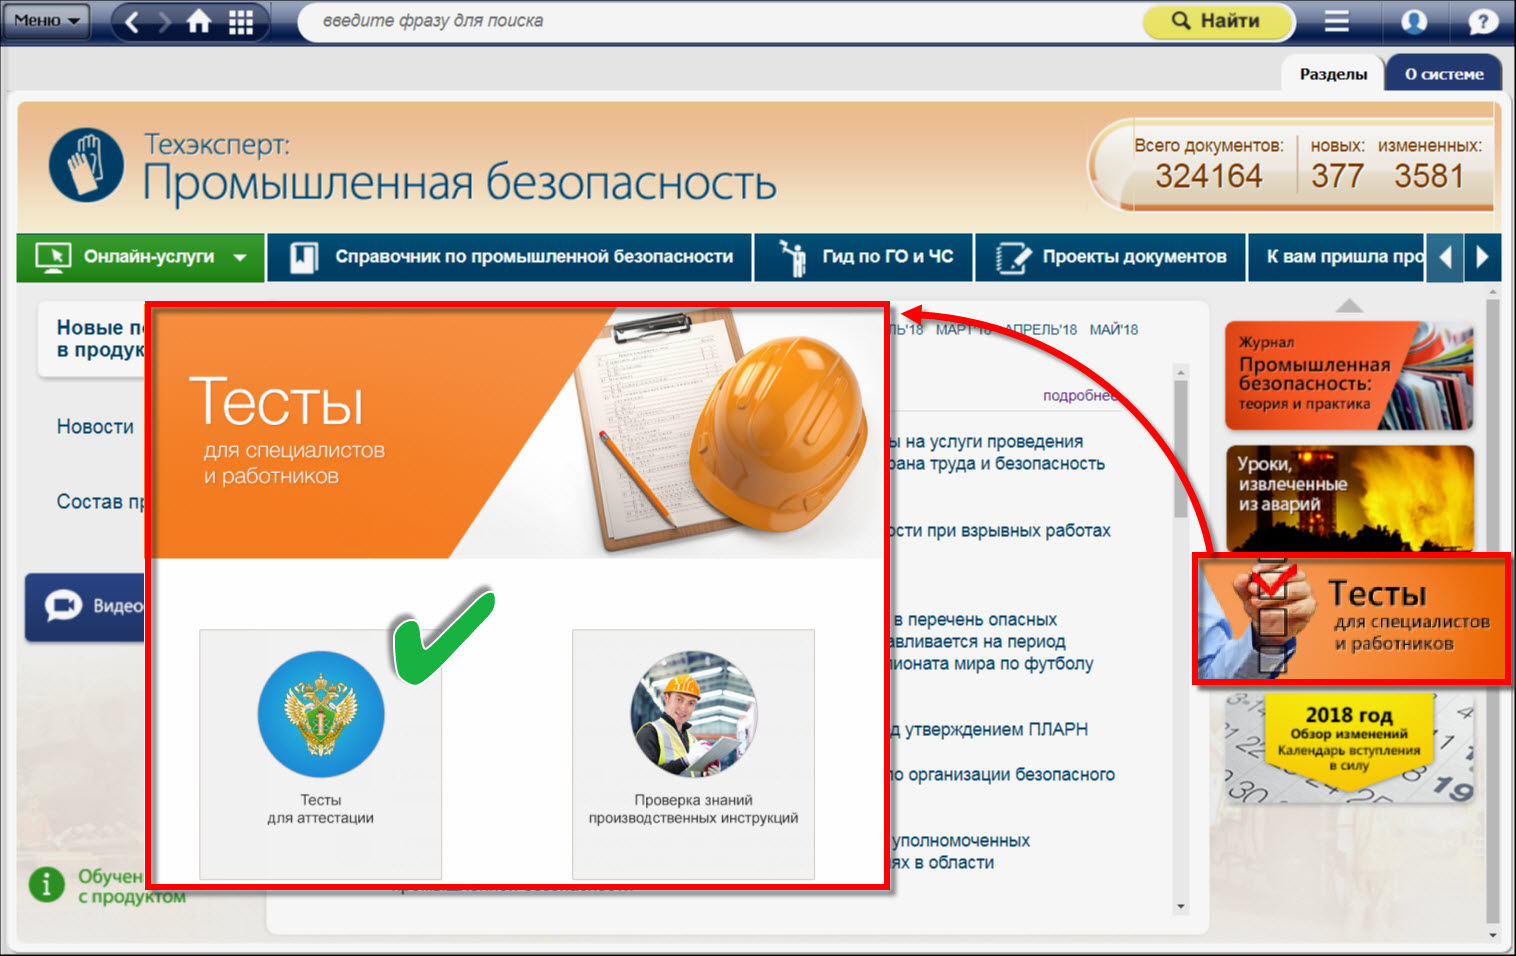This screenshot has width=1516, height=956.
Task: Open the help question mark icon
Action: coord(1482,21)
